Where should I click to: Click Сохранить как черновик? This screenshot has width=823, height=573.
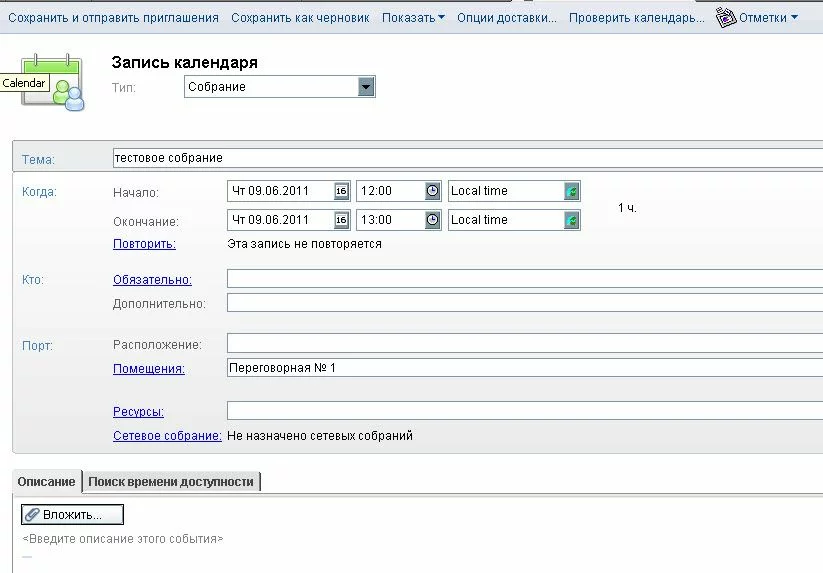click(300, 17)
